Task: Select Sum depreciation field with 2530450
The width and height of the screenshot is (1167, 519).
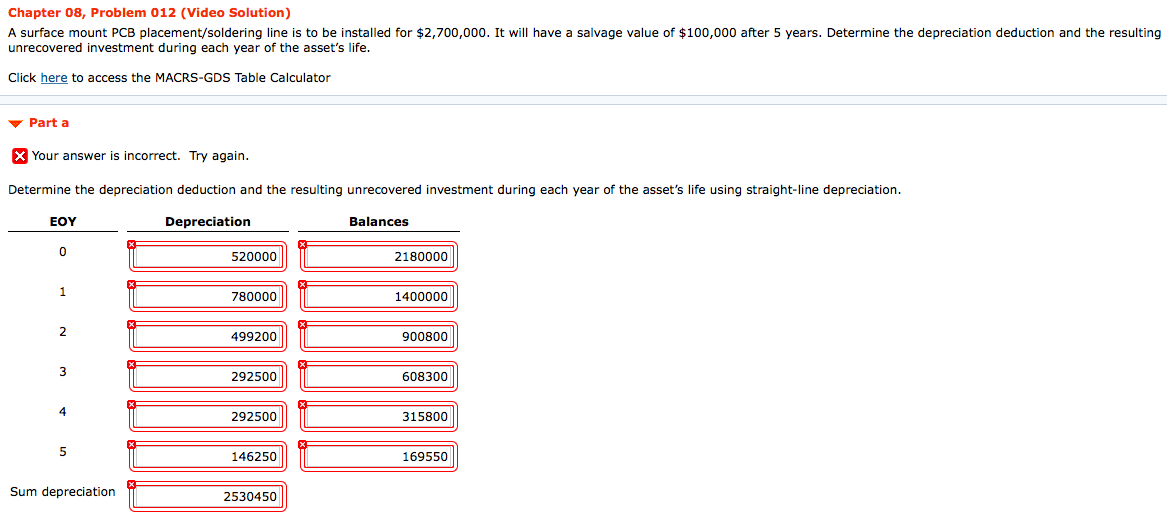Action: (208, 497)
